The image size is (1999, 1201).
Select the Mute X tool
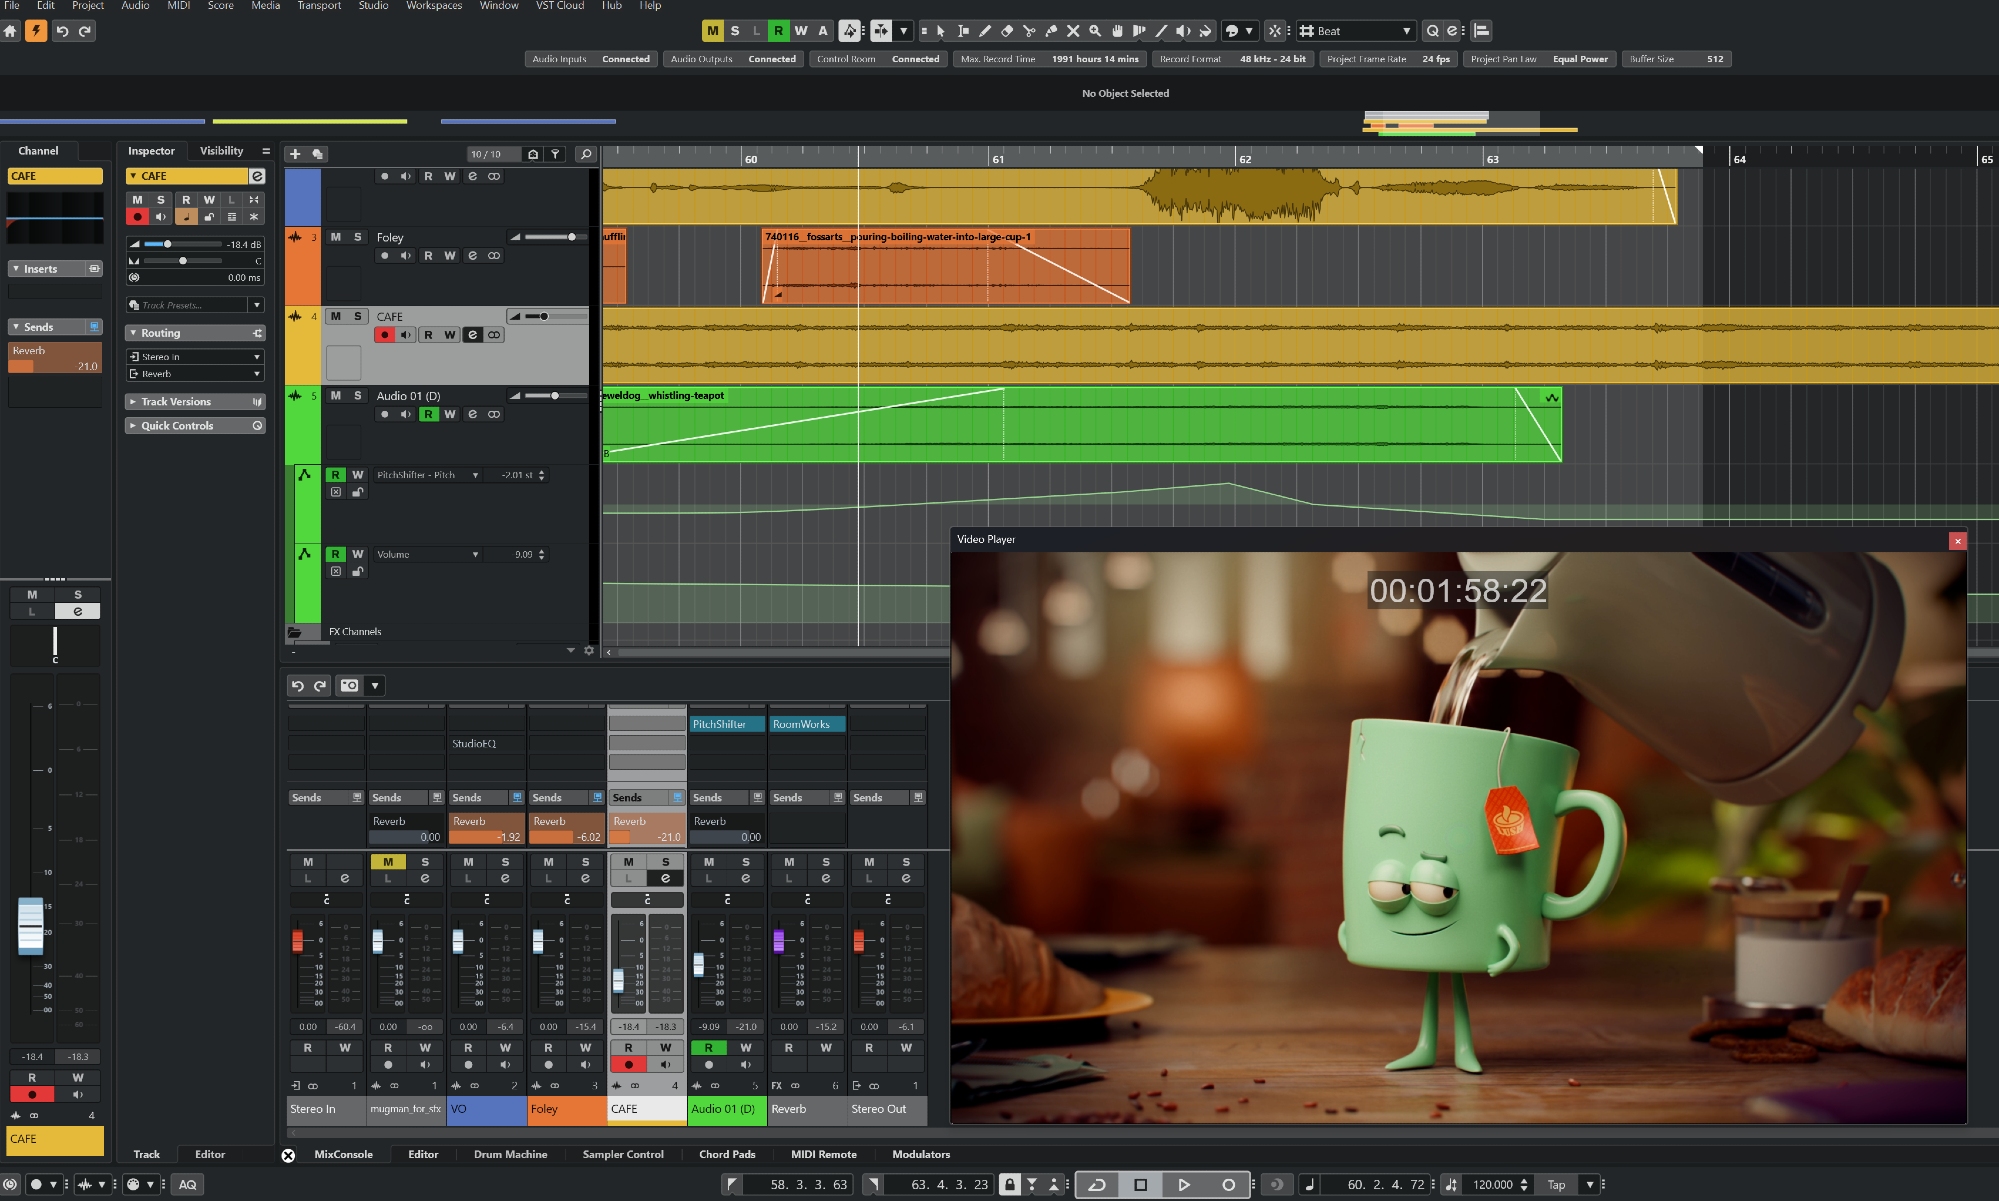click(1073, 31)
